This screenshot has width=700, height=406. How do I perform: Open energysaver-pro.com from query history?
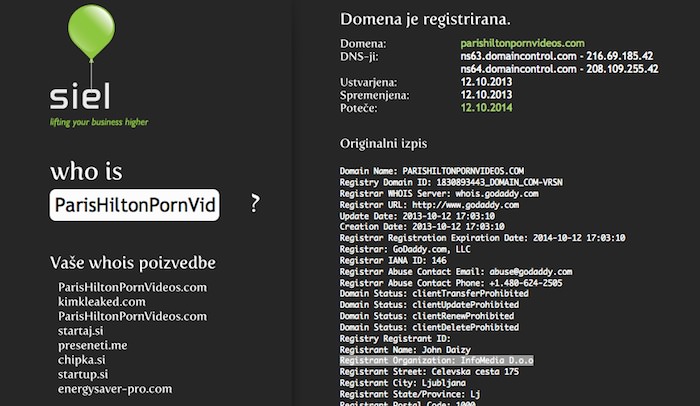[115, 389]
